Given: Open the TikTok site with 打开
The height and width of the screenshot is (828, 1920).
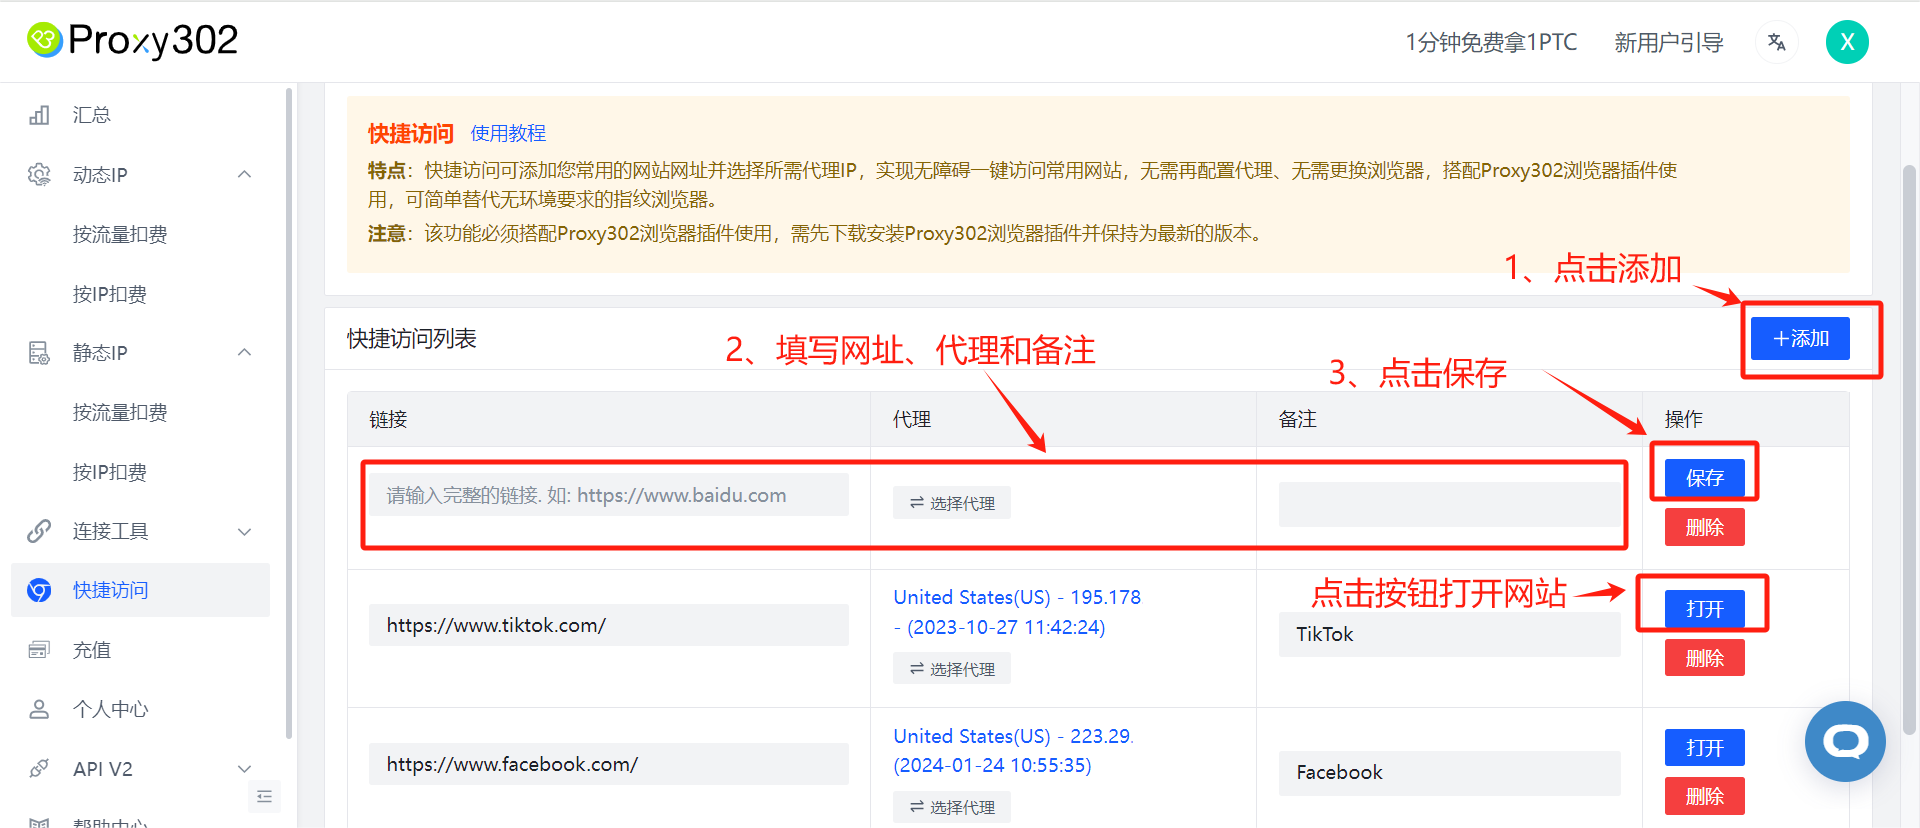Looking at the screenshot, I should (x=1705, y=609).
